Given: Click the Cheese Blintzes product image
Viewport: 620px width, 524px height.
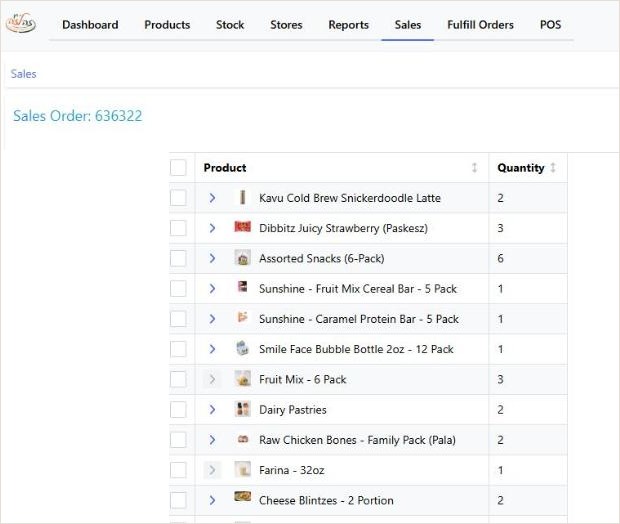Looking at the screenshot, I should (x=242, y=496).
